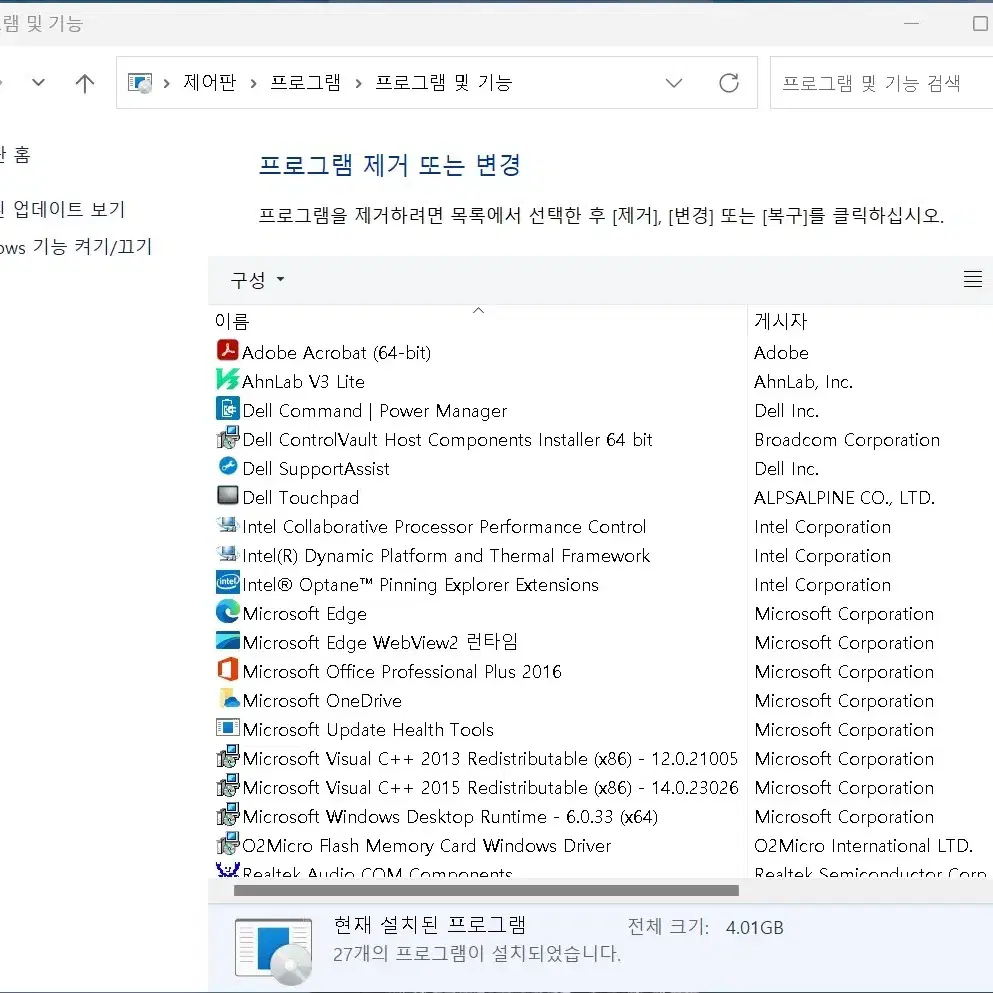The image size is (993, 993).
Task: Click 프로그램 및 기능 in the breadcrumb
Action: [443, 82]
